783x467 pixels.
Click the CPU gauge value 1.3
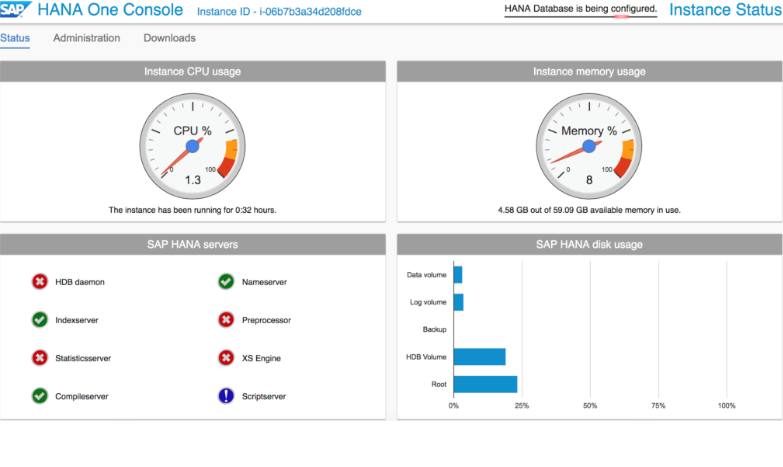point(193,180)
